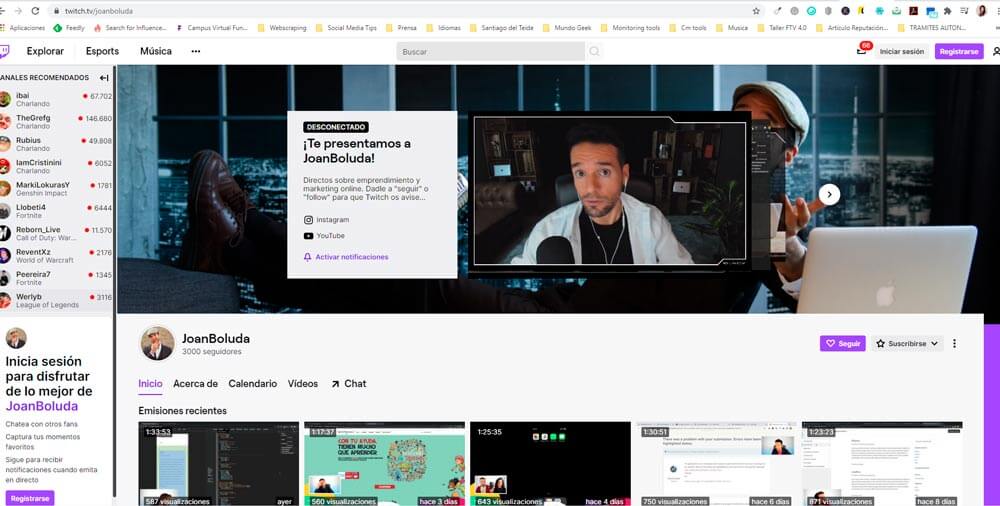Bookmark this page with the star icon

click(756, 11)
